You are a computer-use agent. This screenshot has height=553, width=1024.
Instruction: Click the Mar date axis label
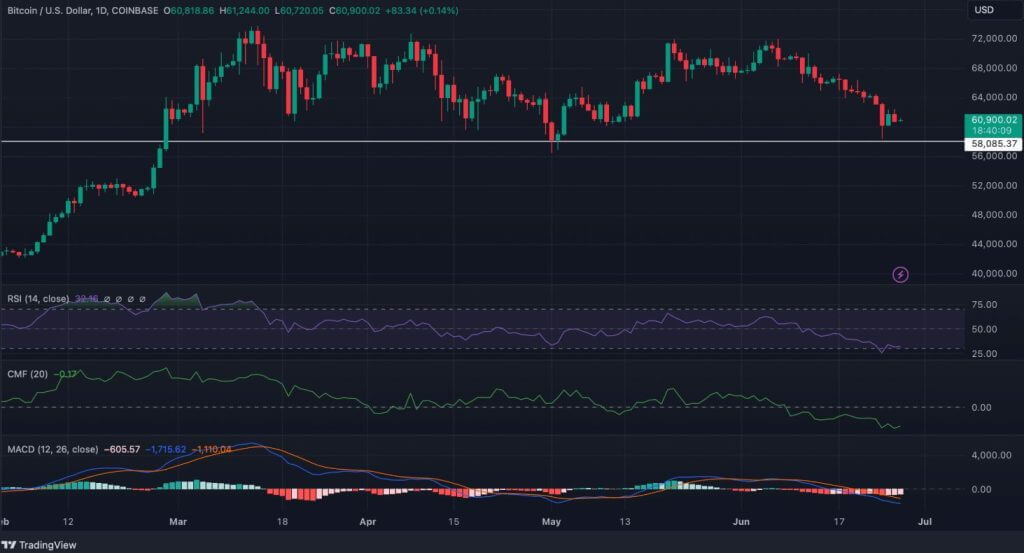[x=178, y=522]
